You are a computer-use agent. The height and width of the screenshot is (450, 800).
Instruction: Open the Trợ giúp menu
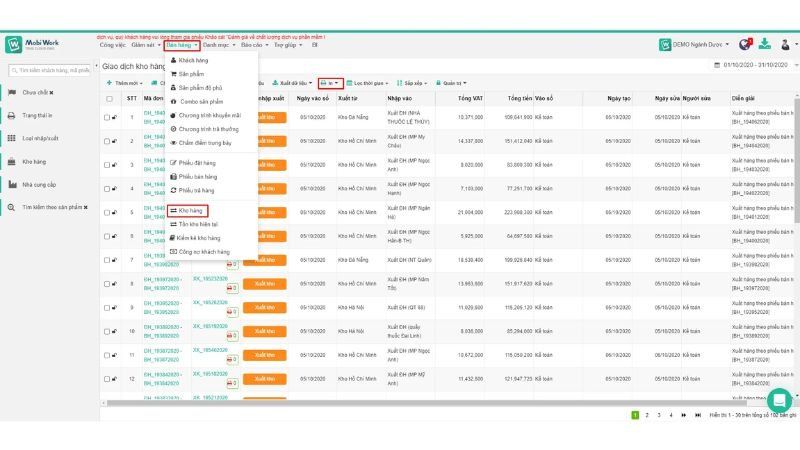pyautogui.click(x=288, y=45)
